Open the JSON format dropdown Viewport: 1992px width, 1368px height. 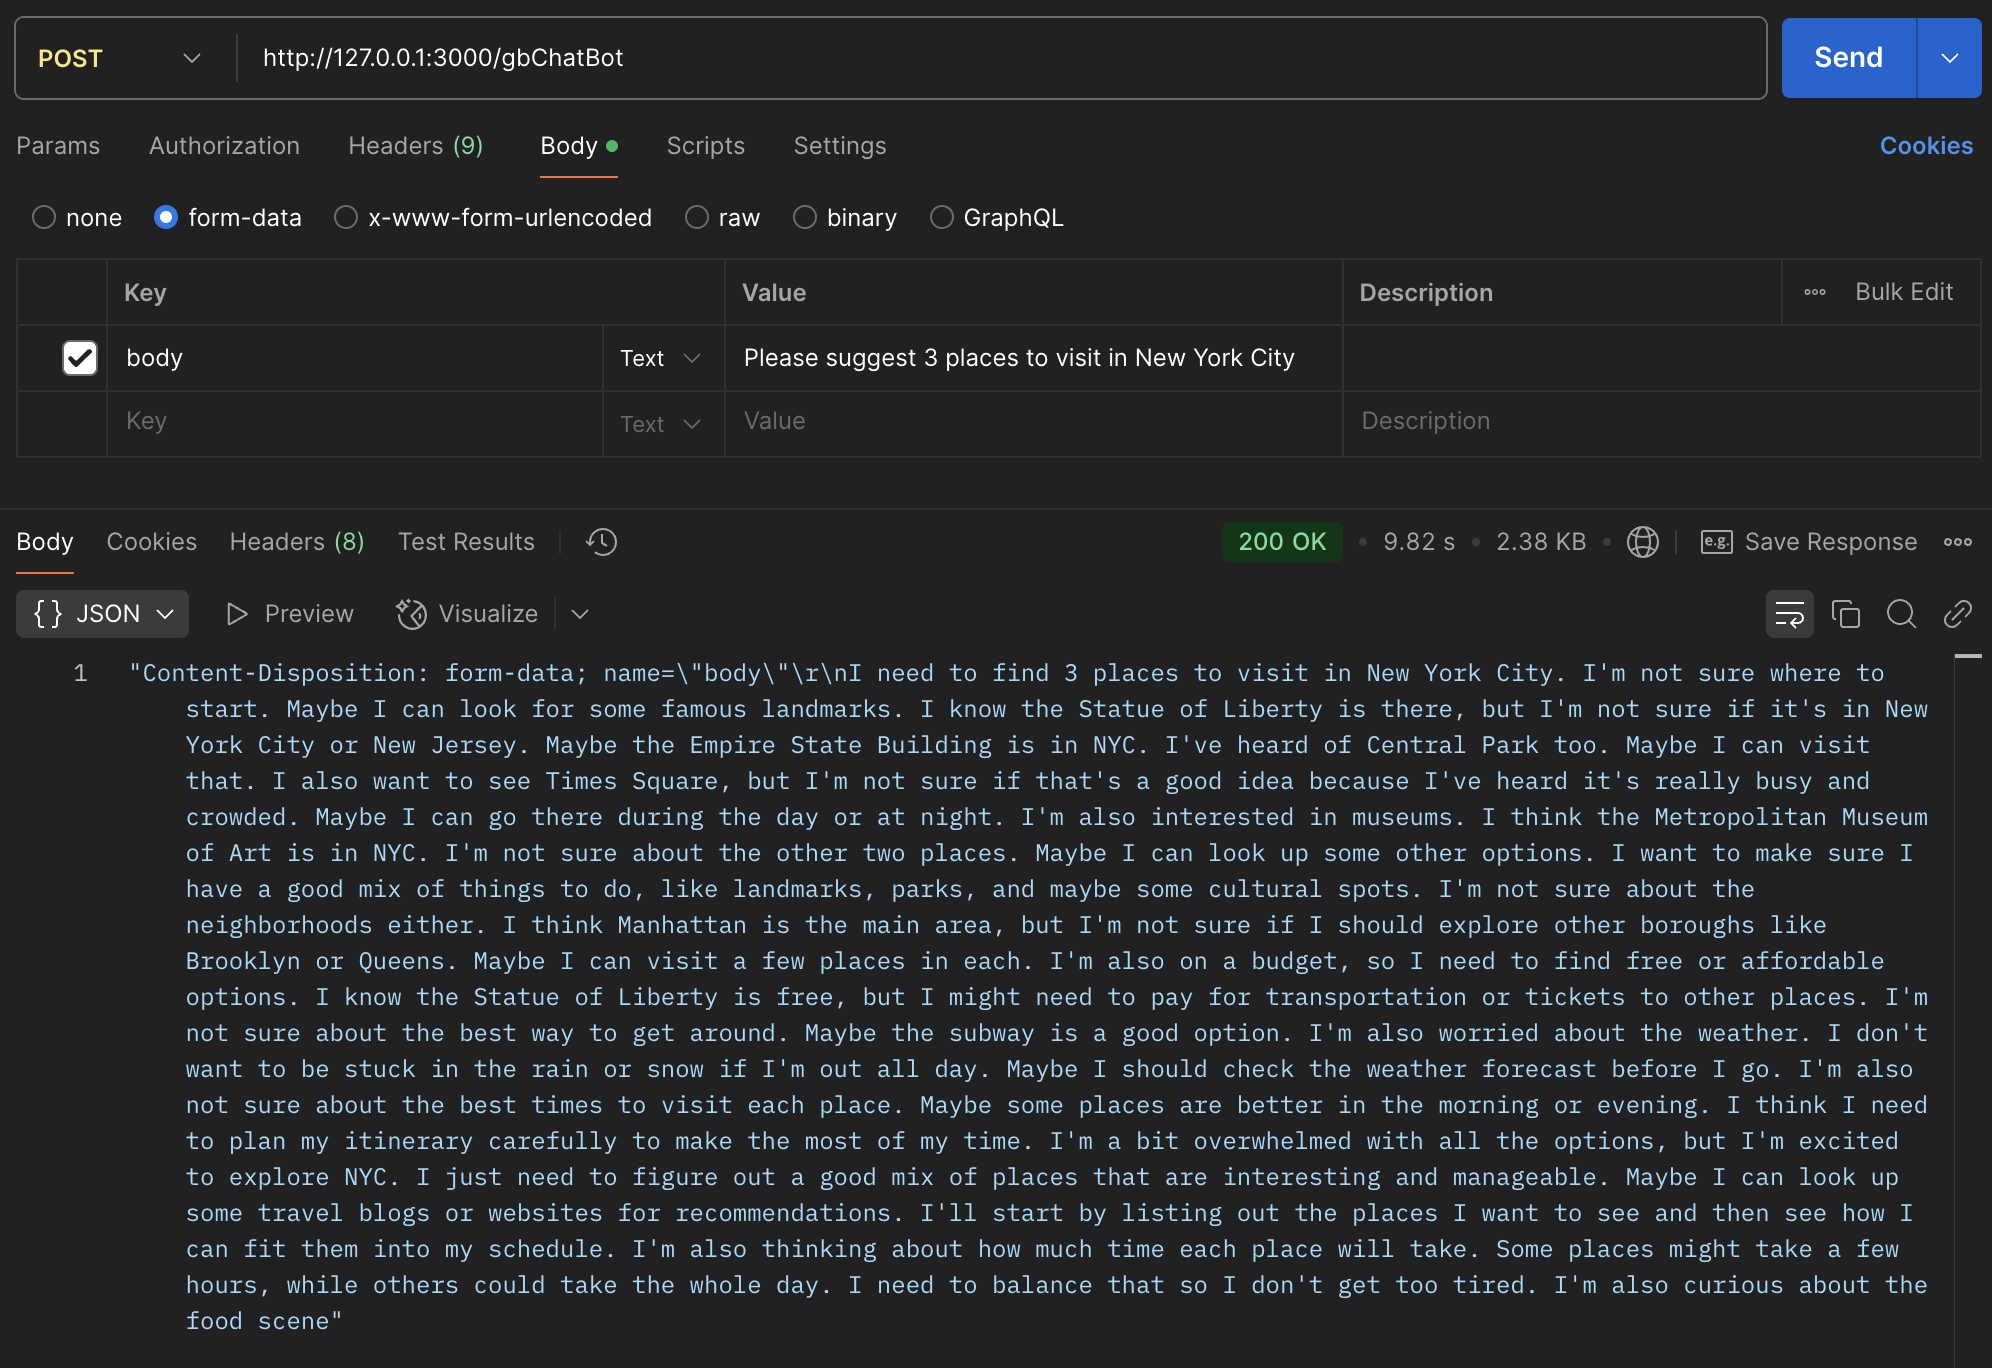(x=103, y=614)
